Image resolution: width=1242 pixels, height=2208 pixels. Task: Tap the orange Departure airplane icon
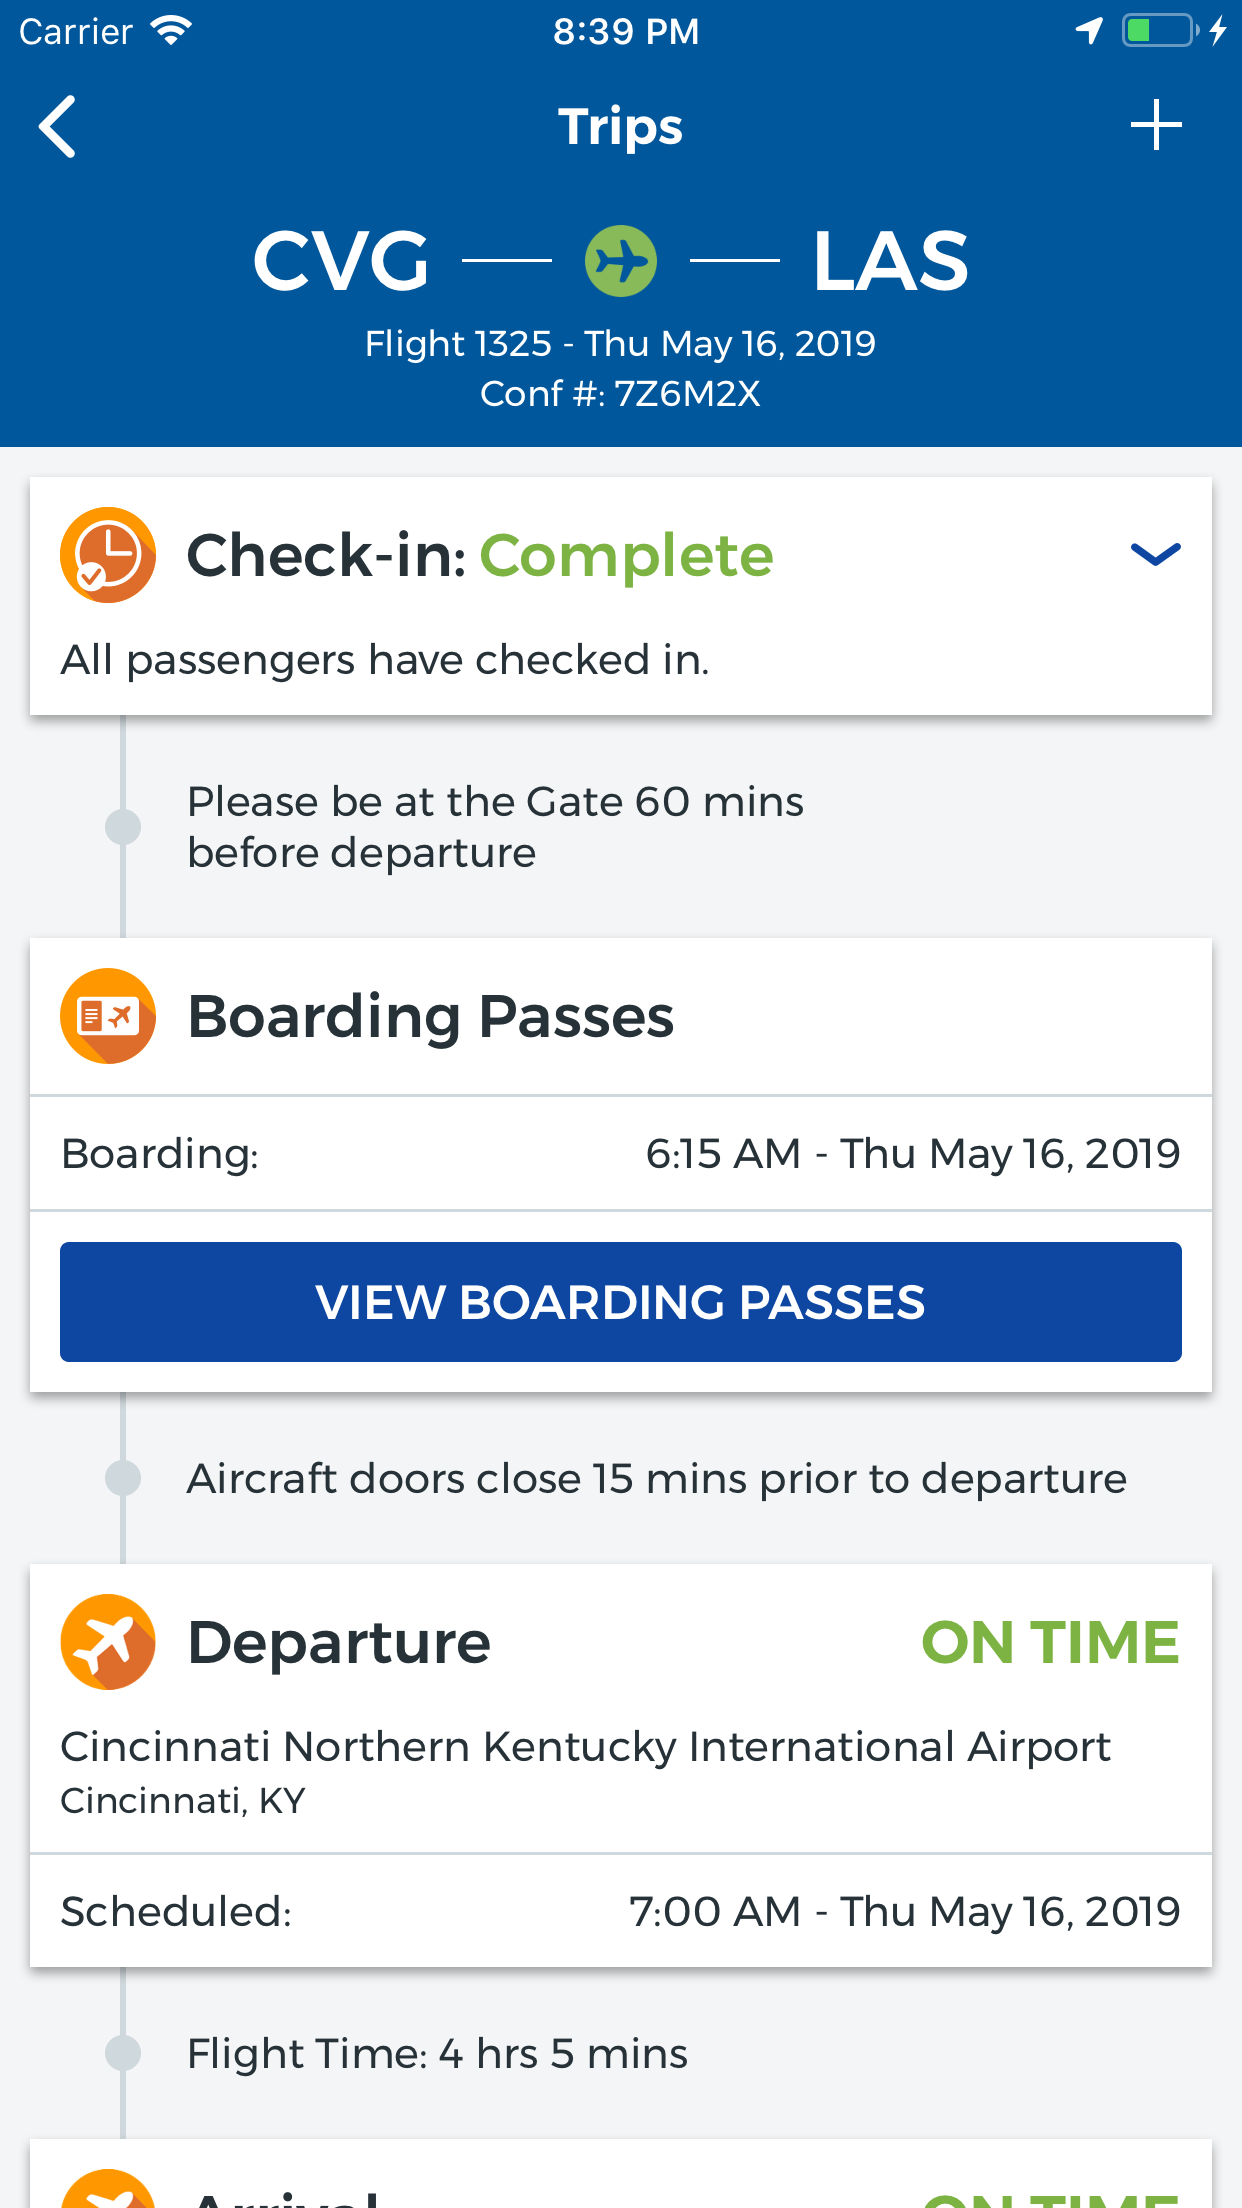108,1642
